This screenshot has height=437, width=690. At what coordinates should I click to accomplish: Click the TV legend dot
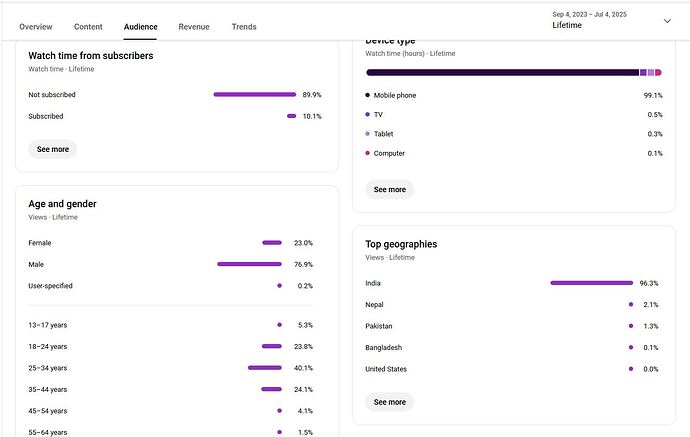[367, 114]
